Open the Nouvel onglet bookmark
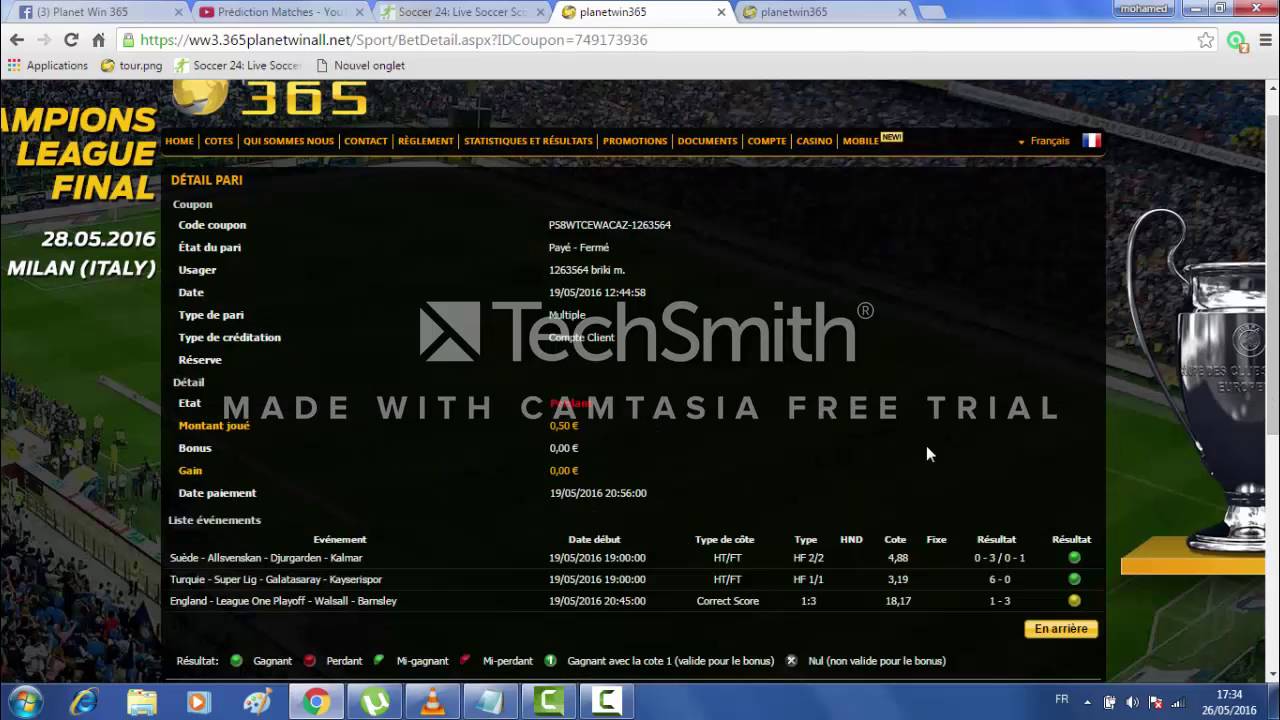Viewport: 1280px width, 720px height. point(360,65)
